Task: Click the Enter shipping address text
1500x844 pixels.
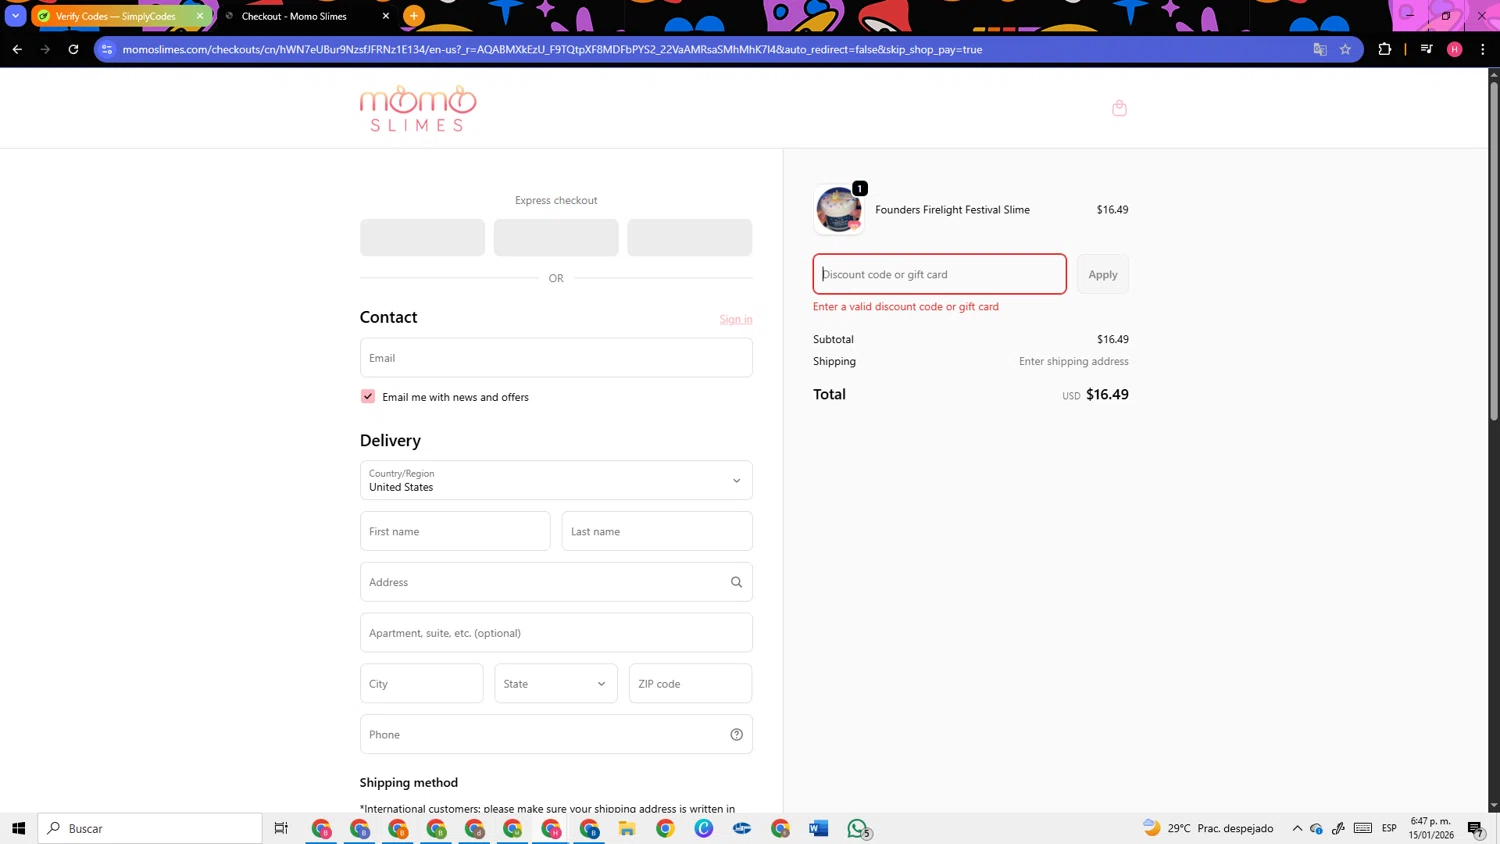Action: pyautogui.click(x=1074, y=361)
